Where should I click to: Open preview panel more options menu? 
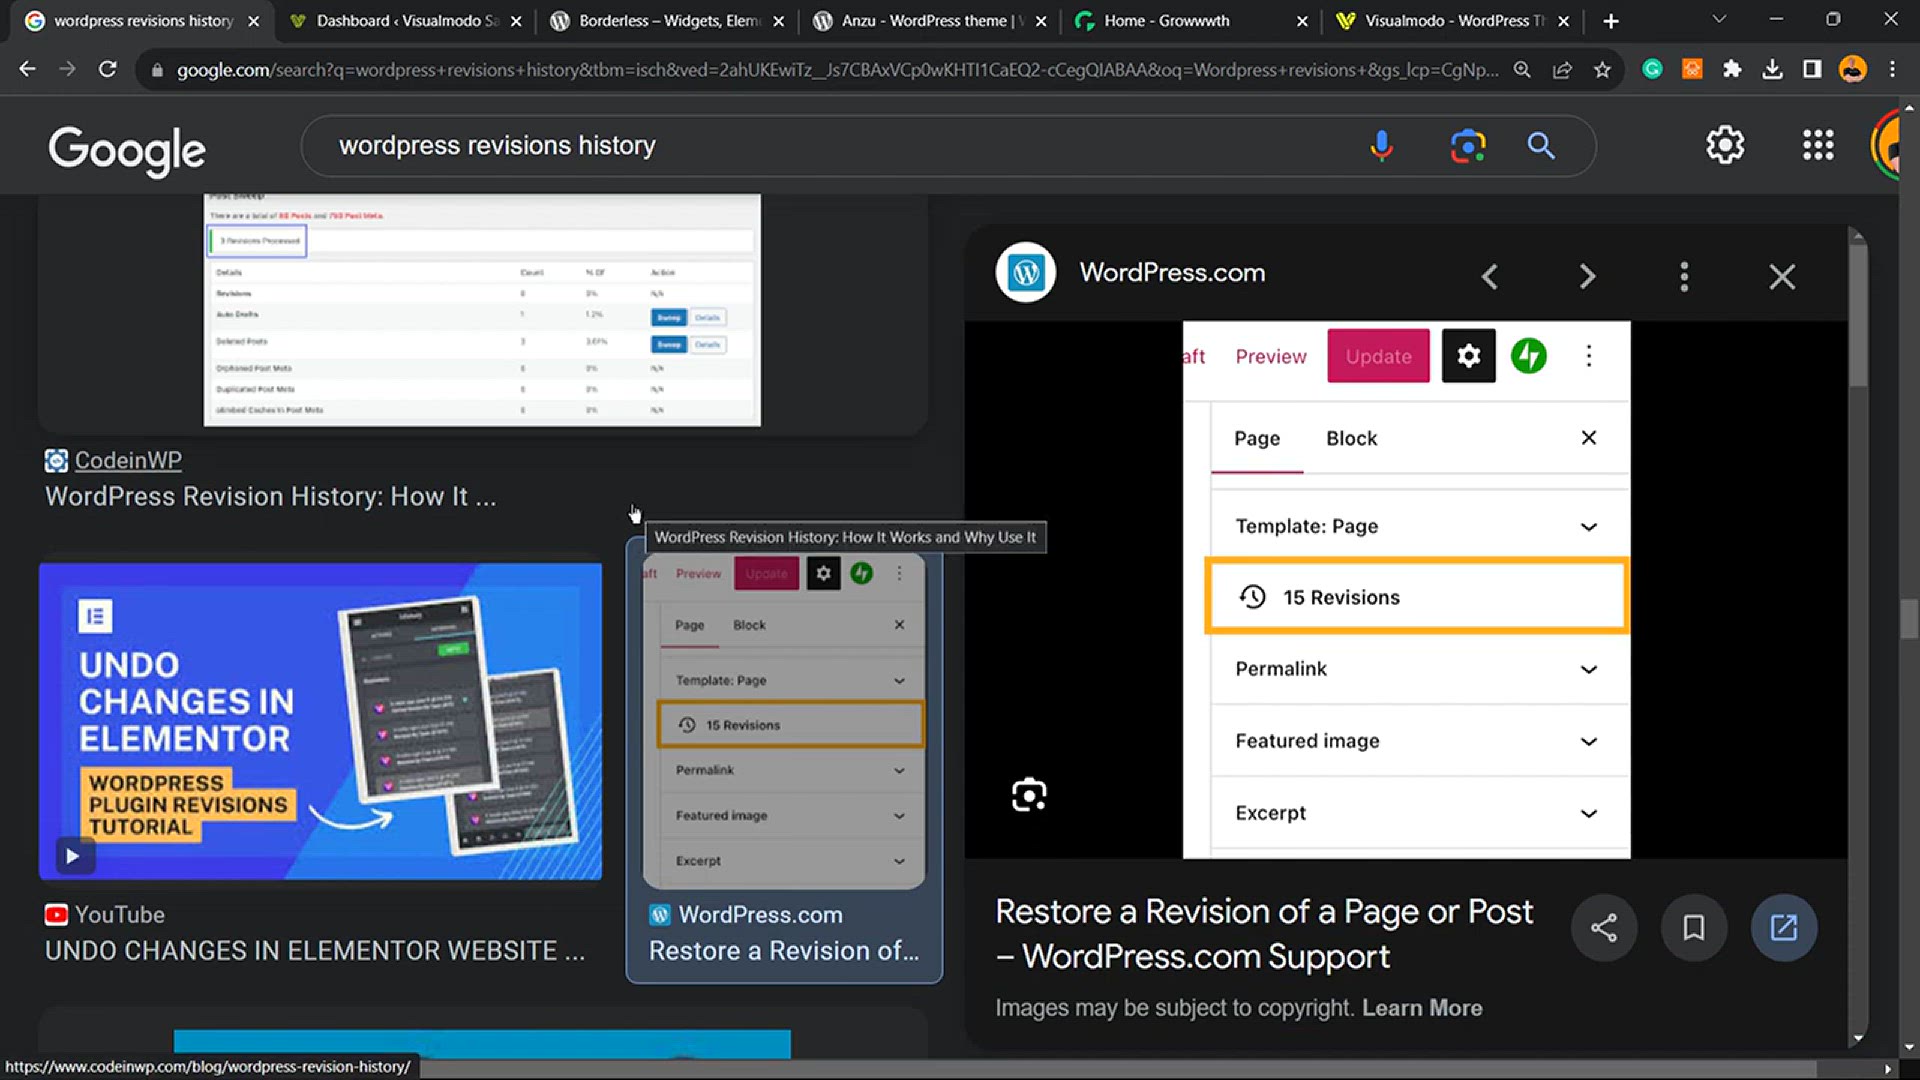point(1684,276)
